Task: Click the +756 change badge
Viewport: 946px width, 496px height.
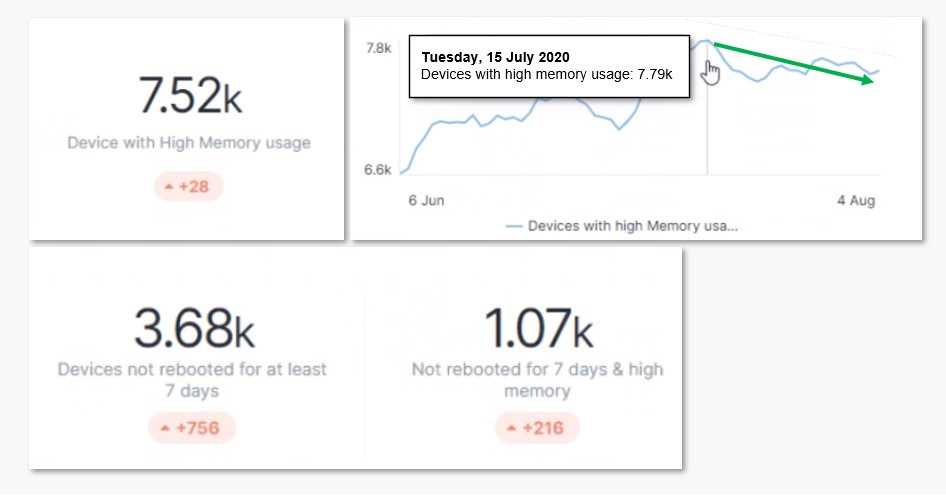Action: coord(191,429)
